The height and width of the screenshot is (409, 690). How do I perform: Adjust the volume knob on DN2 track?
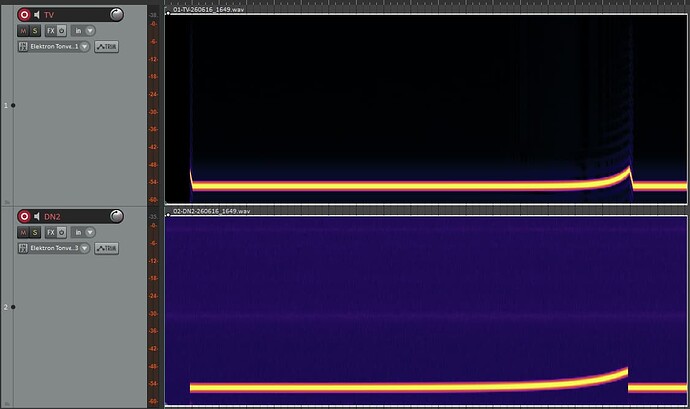point(117,216)
